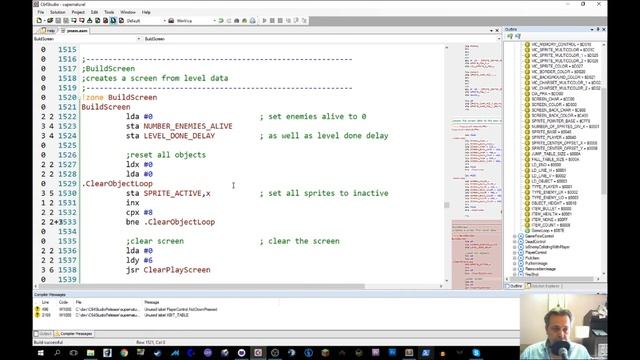Click the editor horizontal scrollbar
This screenshot has height=360, width=640.
pos(239,286)
